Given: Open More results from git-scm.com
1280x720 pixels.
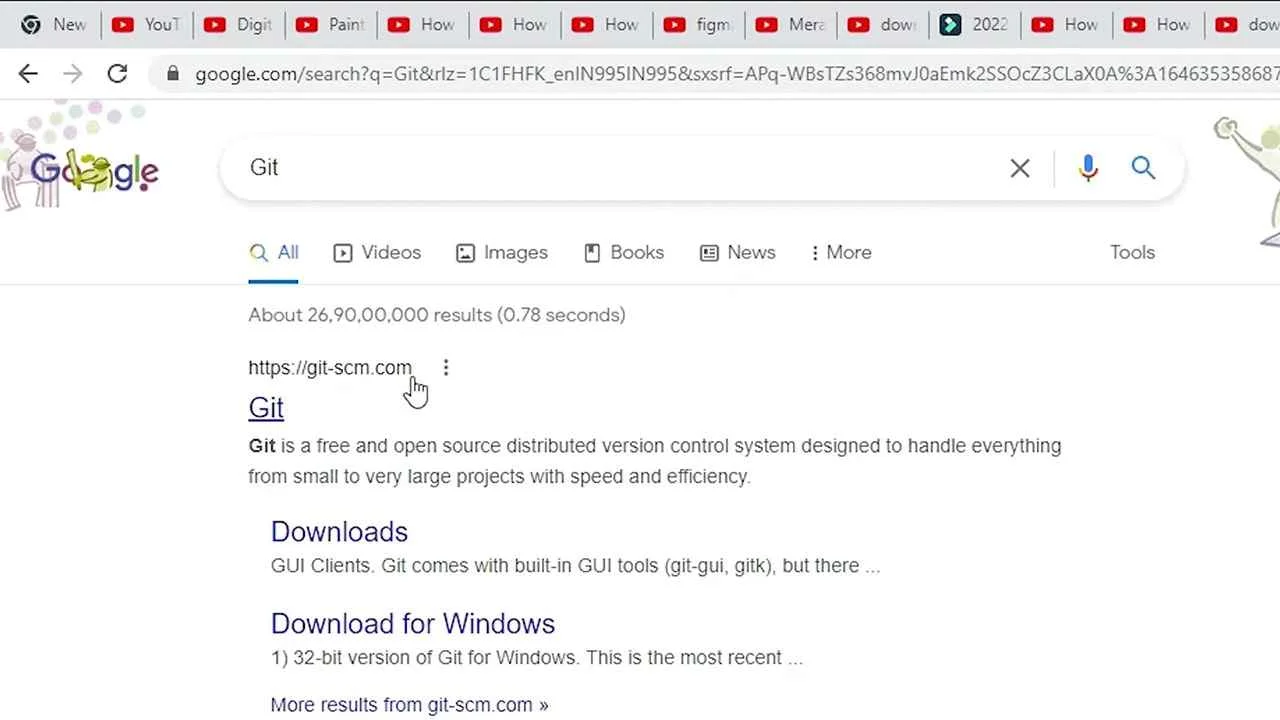Looking at the screenshot, I should point(409,705).
